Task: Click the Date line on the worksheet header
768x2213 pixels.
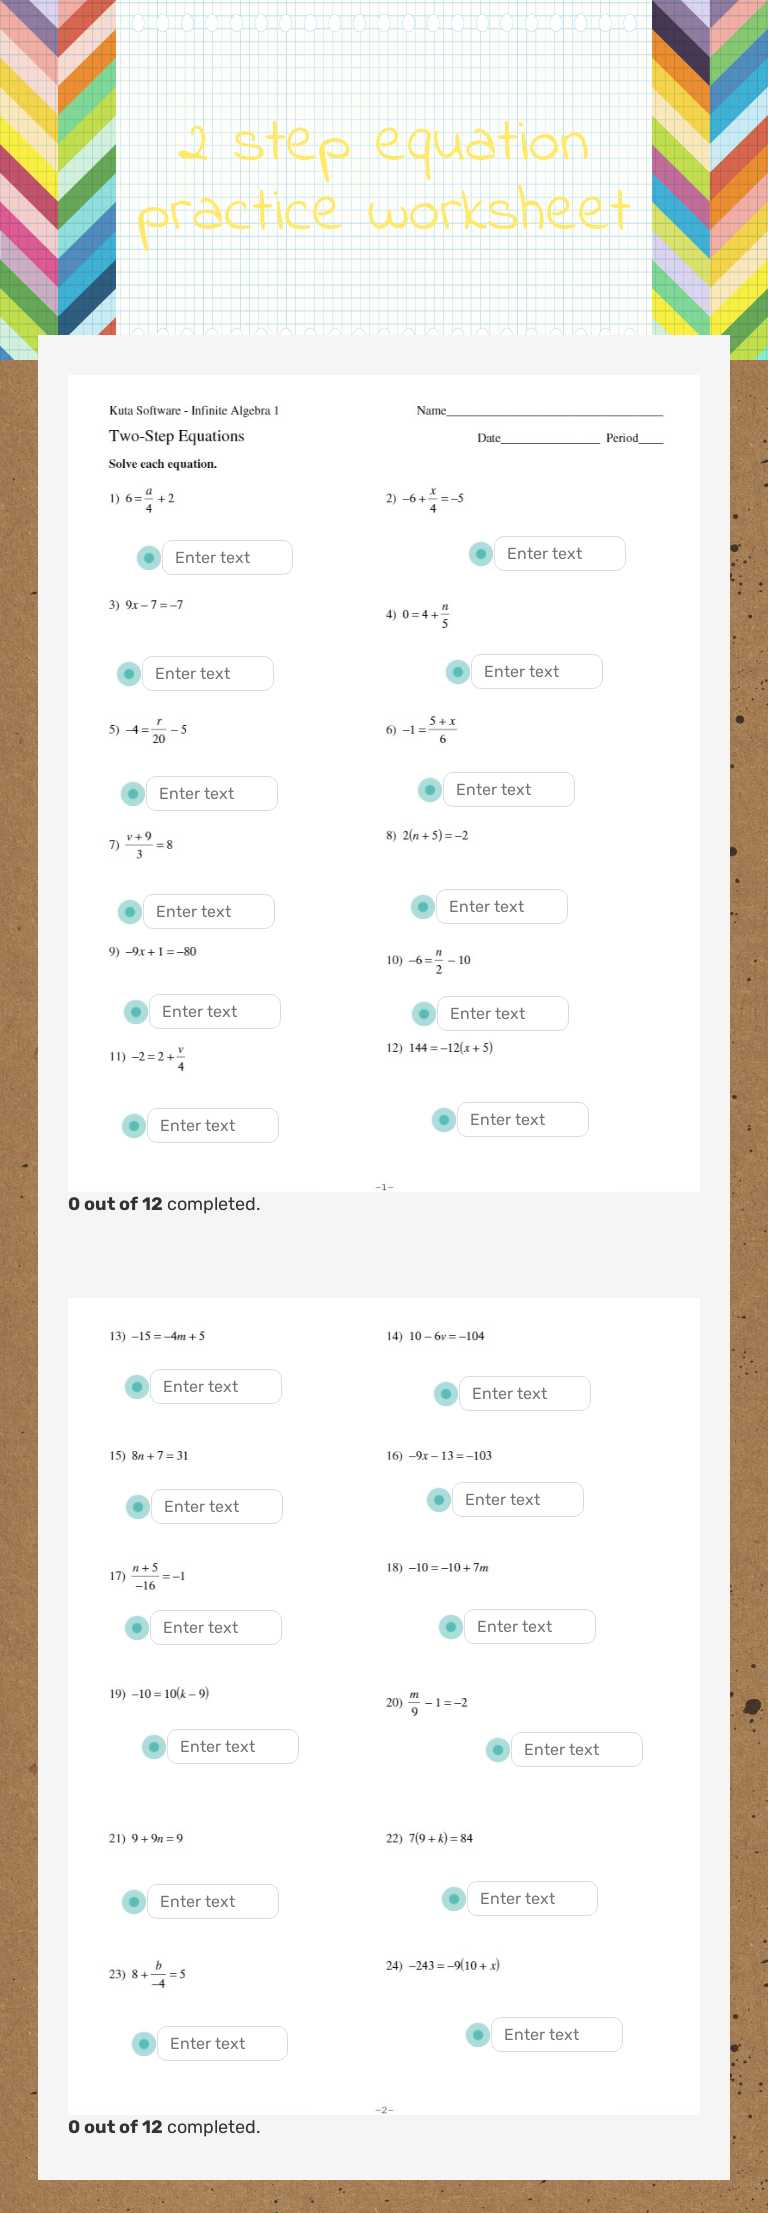Action: click(x=540, y=437)
